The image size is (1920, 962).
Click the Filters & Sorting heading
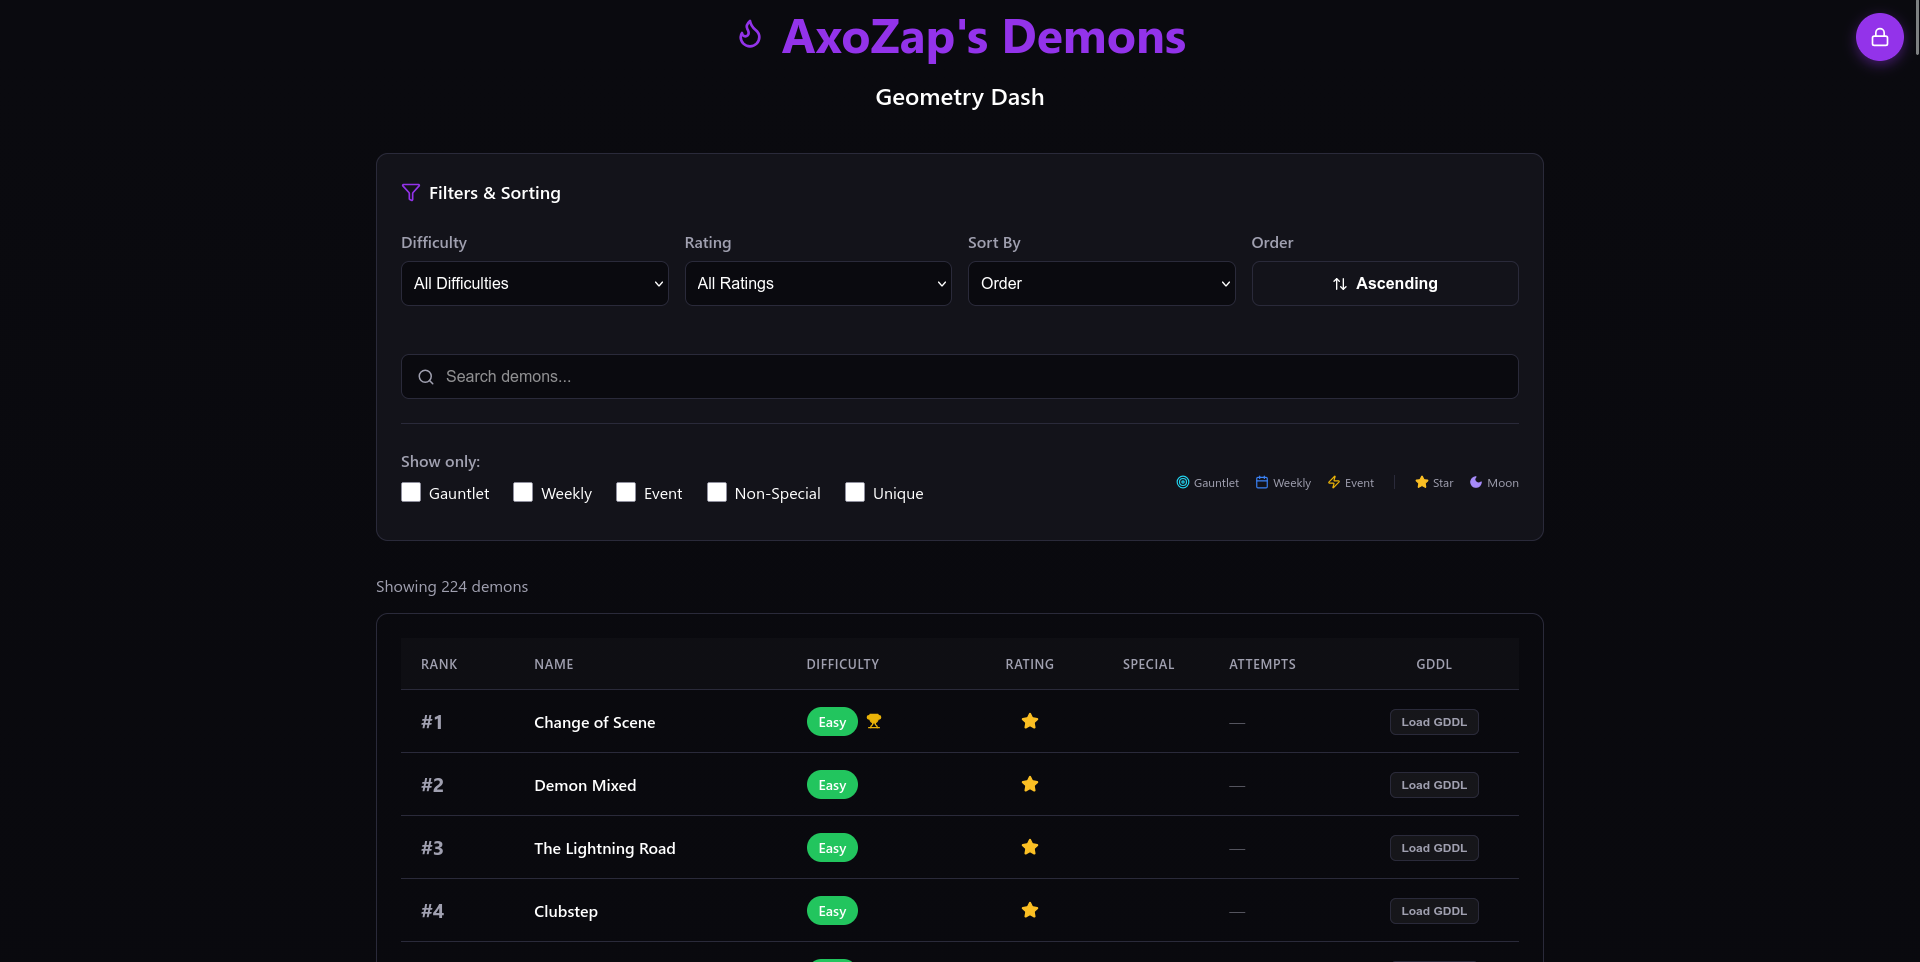click(495, 193)
